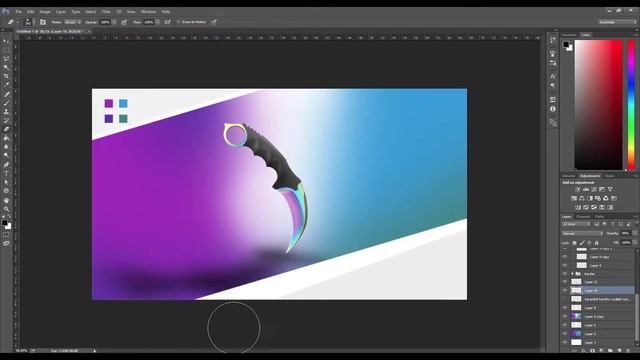Select the Eraser tool in toolbox
640x360 pixels.
(x=6, y=129)
